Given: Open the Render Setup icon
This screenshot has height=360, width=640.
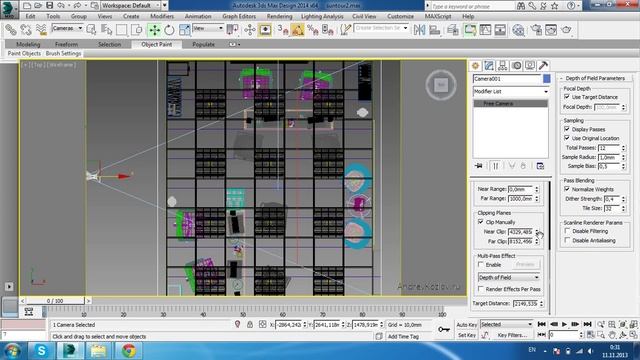Looking at the screenshot, I should point(536,30).
